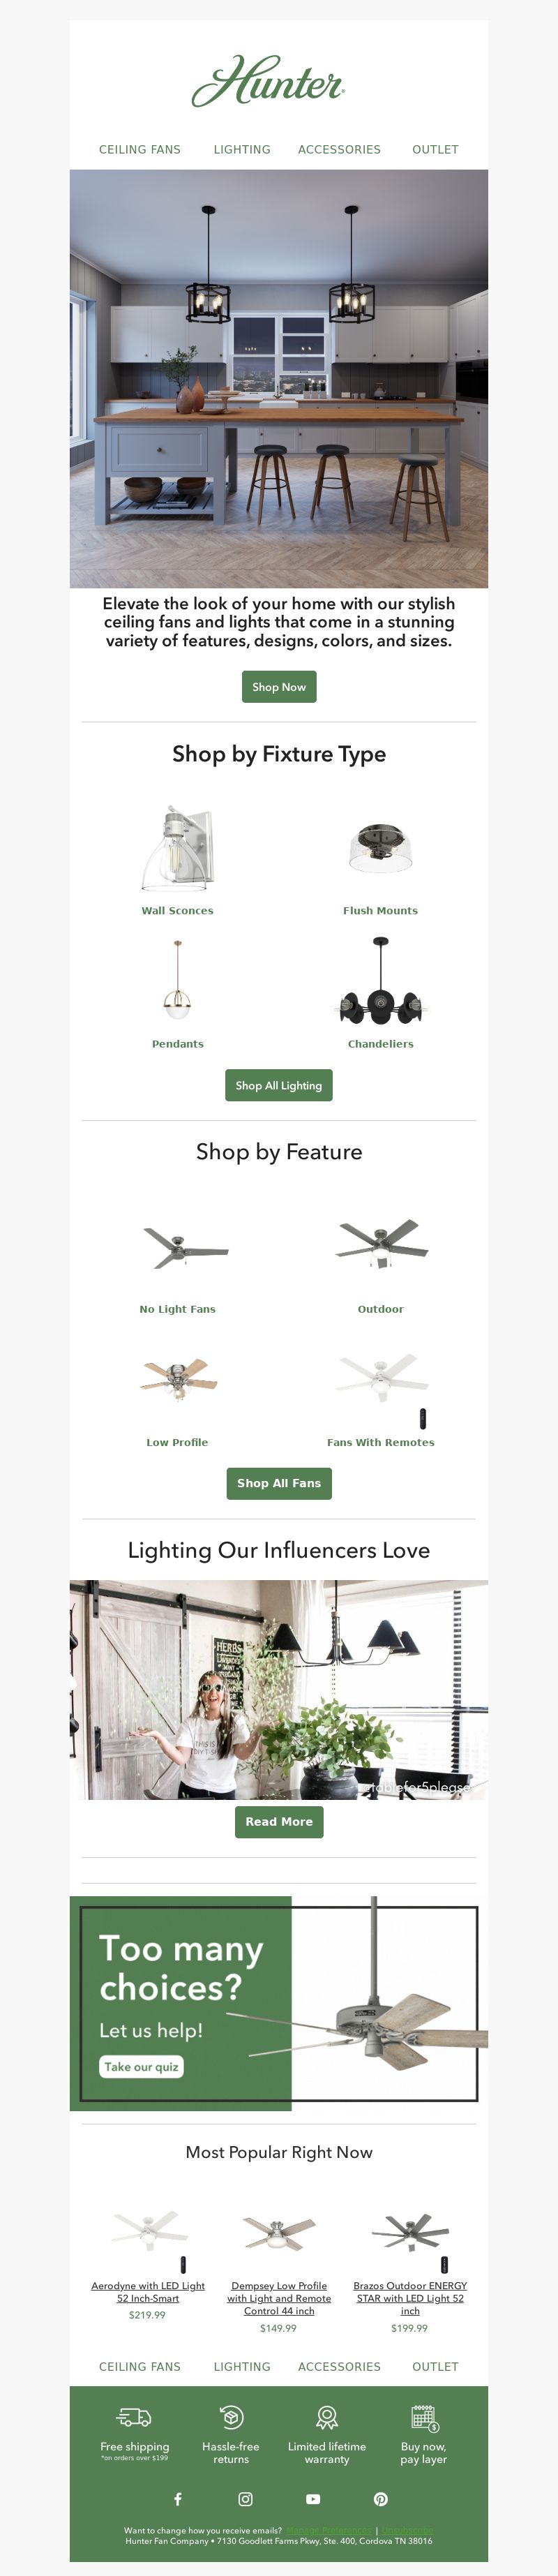This screenshot has width=558, height=2576.
Task: Open Hunter's Instagram page icon
Action: click(x=245, y=2498)
